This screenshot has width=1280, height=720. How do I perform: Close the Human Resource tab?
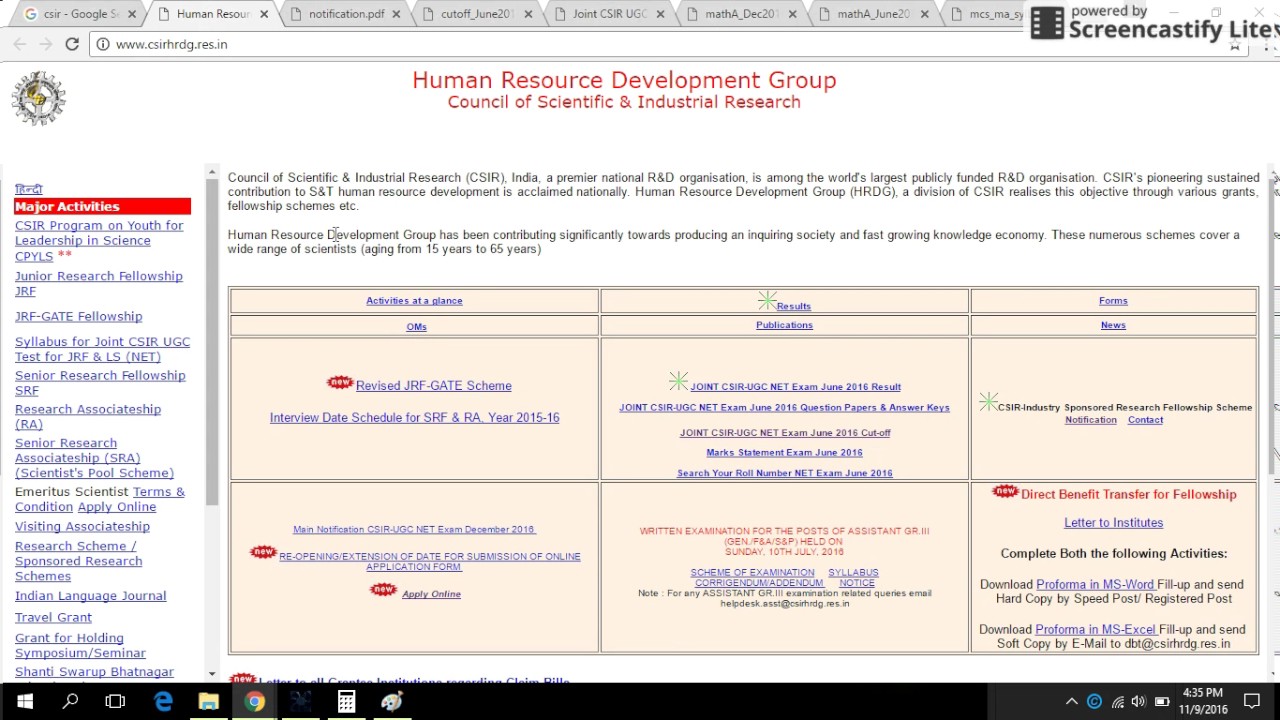[x=263, y=14]
